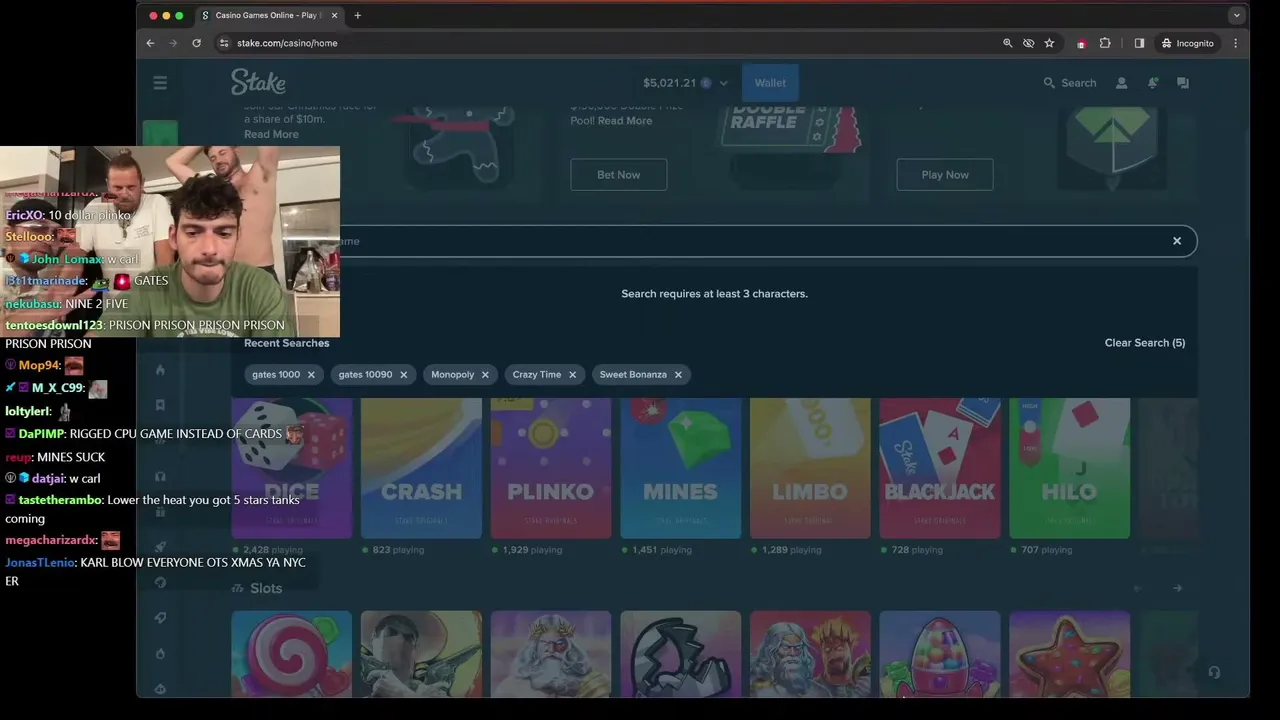Viewport: 1280px width, 720px height.
Task: Reload the page
Action: 196,43
